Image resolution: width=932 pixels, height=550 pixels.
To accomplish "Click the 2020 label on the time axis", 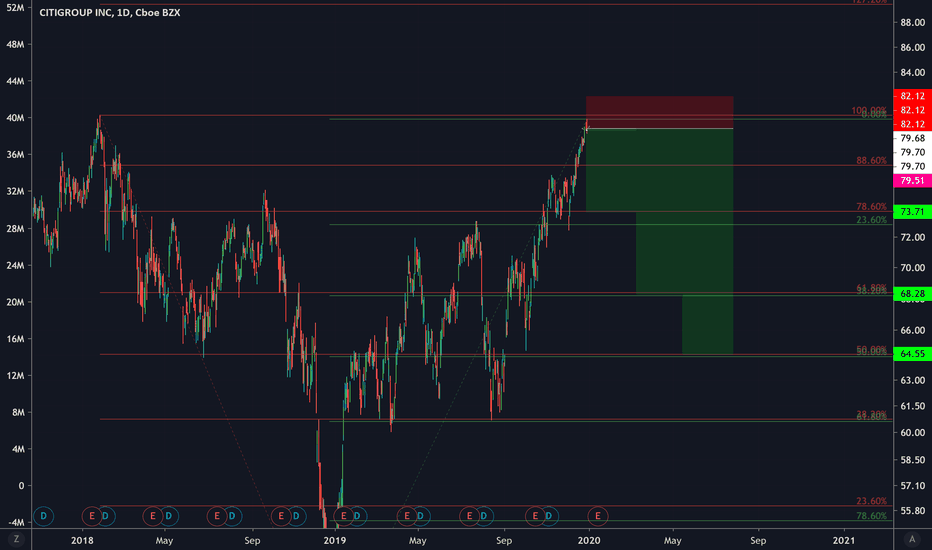I will click(x=589, y=540).
